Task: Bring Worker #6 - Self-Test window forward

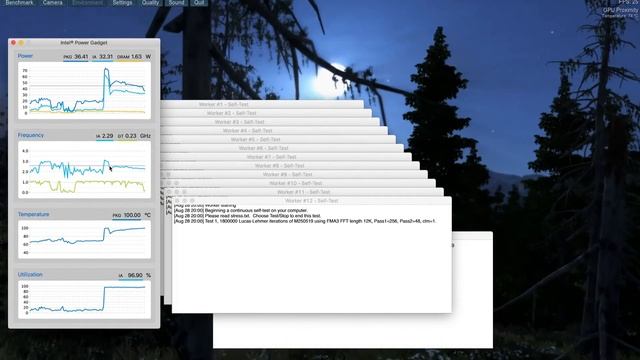Action: click(x=263, y=148)
